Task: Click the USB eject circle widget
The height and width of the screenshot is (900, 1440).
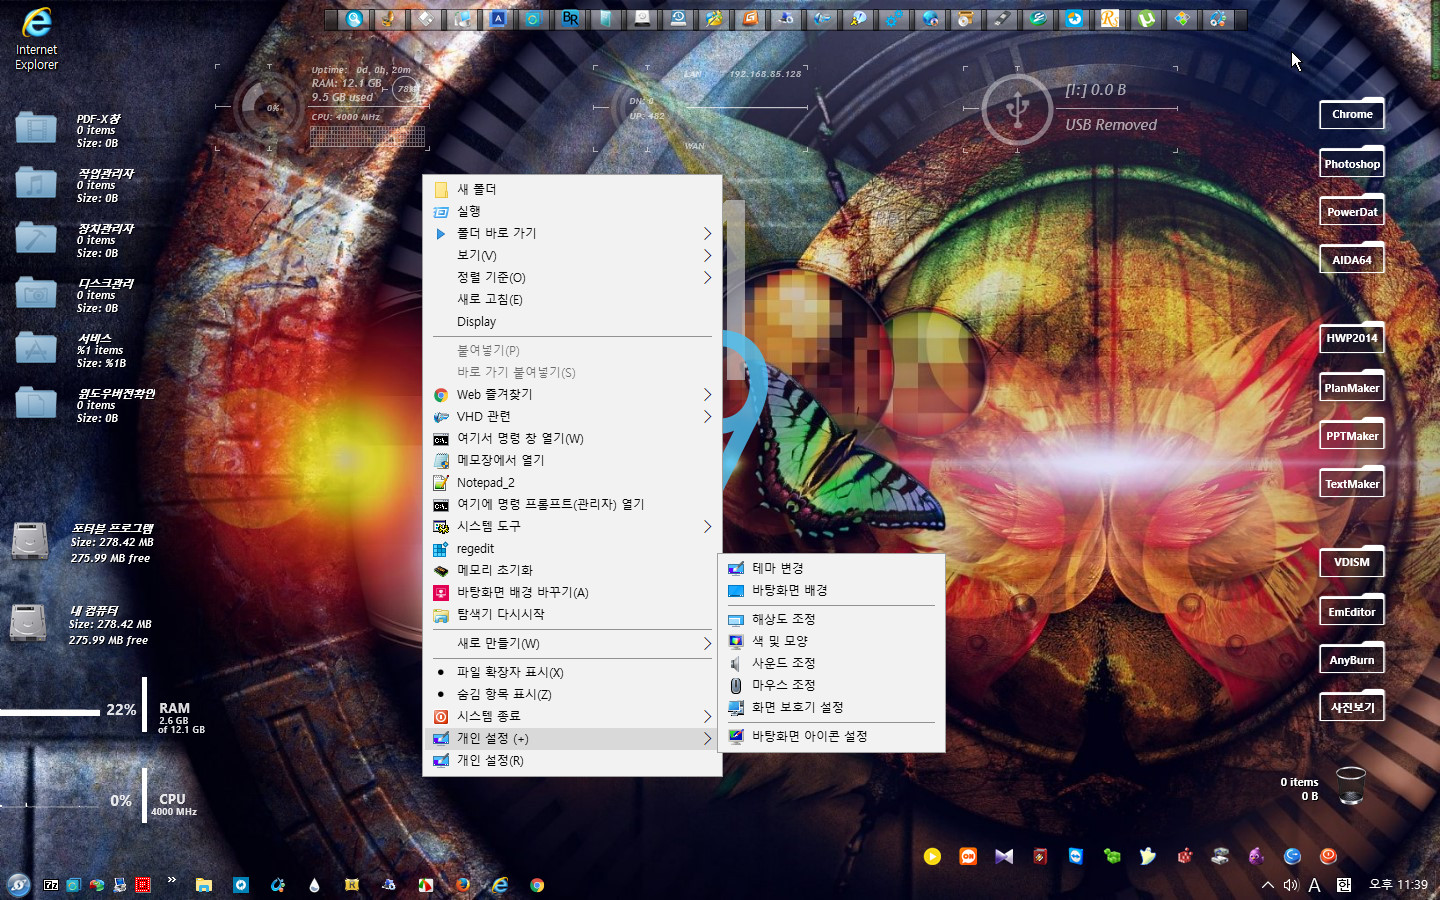Action: coord(1017,108)
